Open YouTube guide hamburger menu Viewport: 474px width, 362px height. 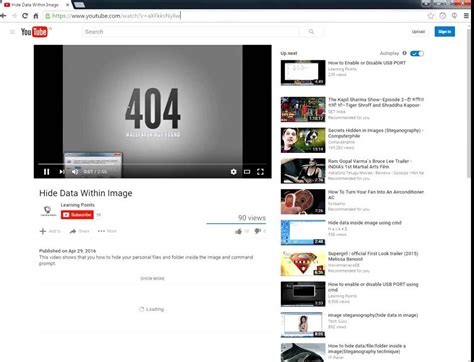[12, 32]
